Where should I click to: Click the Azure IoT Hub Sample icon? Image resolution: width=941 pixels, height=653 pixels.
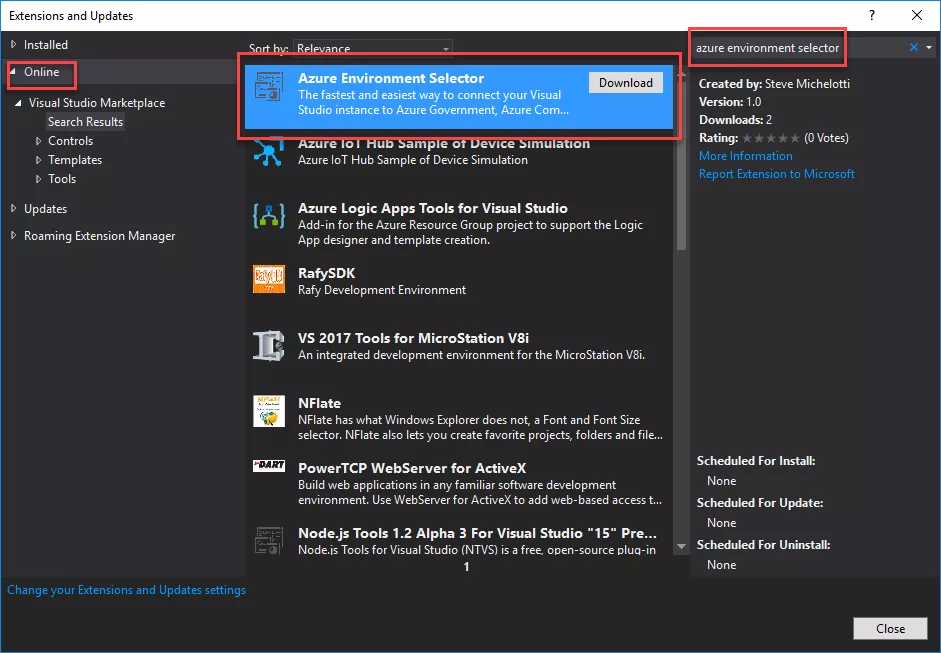(x=268, y=152)
